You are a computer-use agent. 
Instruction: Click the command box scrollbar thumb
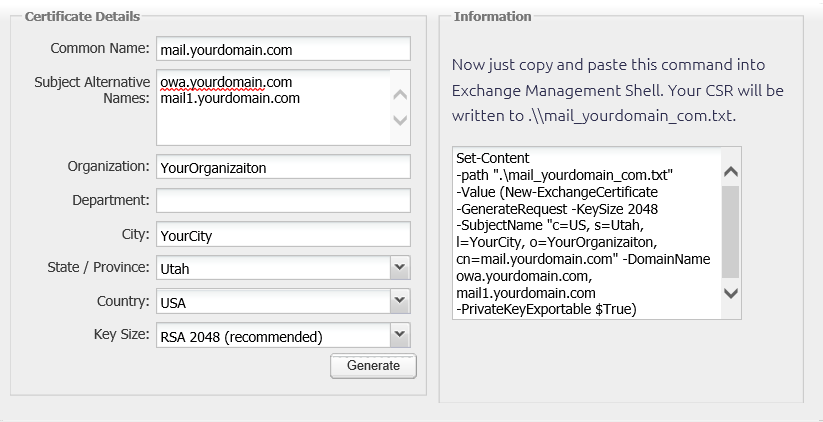[730, 230]
